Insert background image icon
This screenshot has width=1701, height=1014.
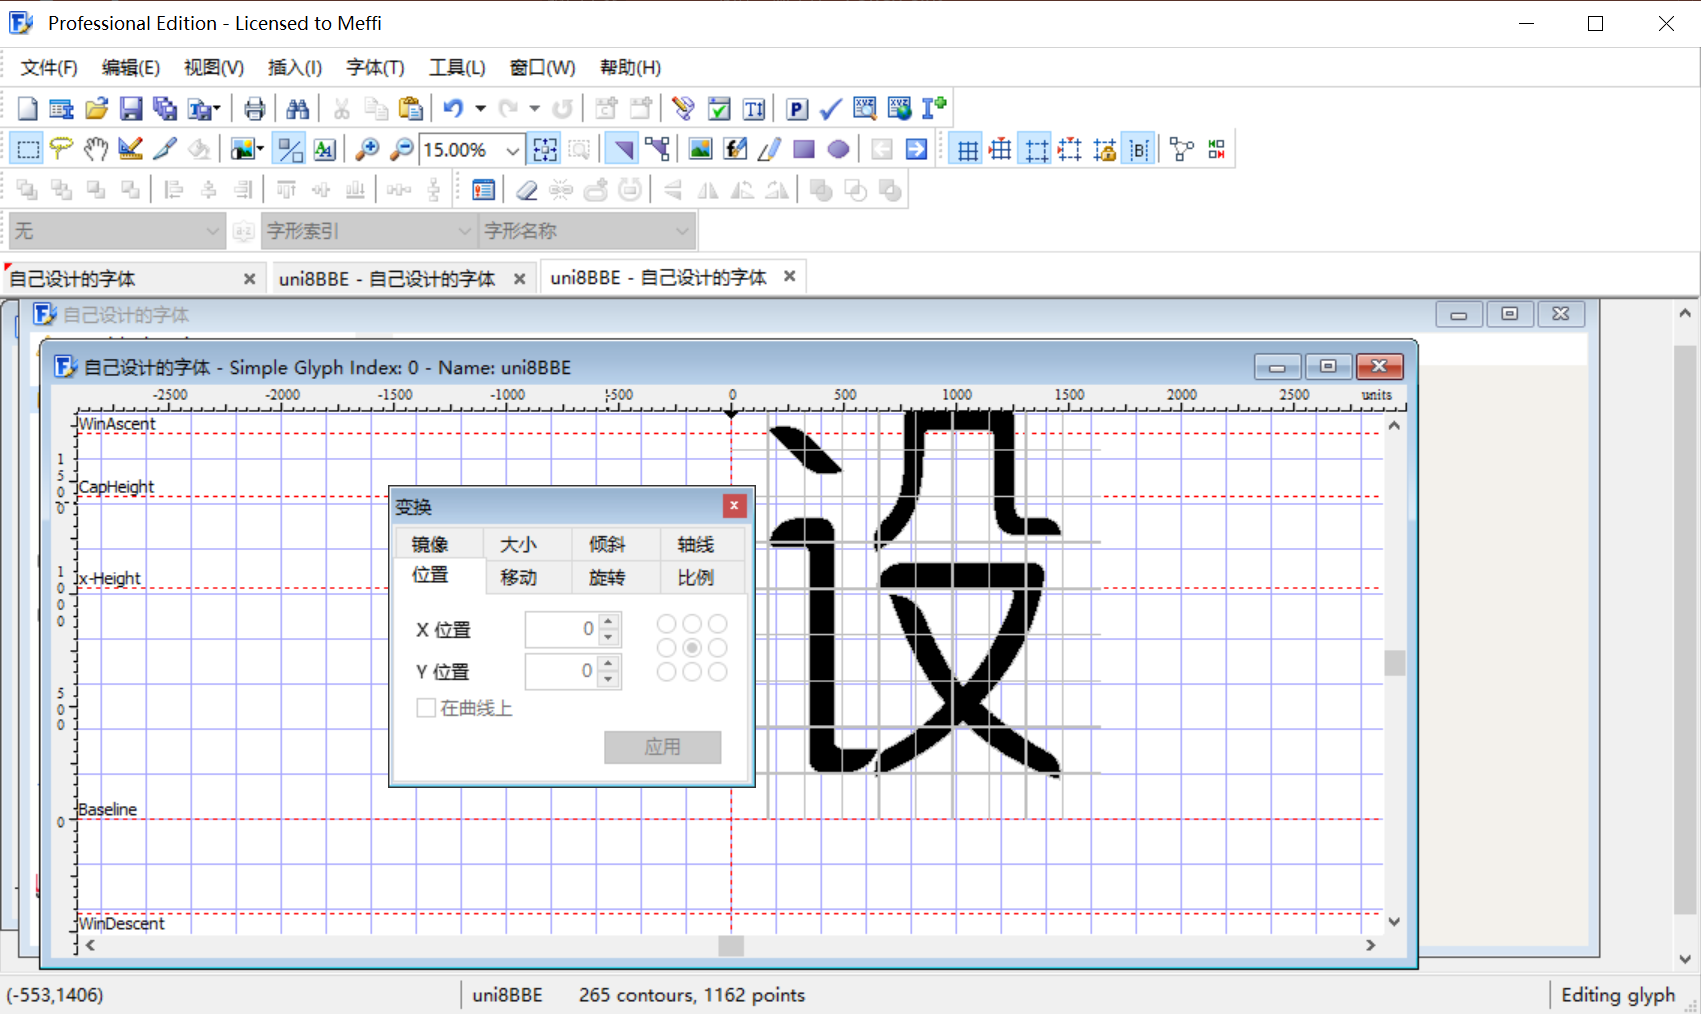[x=701, y=150]
